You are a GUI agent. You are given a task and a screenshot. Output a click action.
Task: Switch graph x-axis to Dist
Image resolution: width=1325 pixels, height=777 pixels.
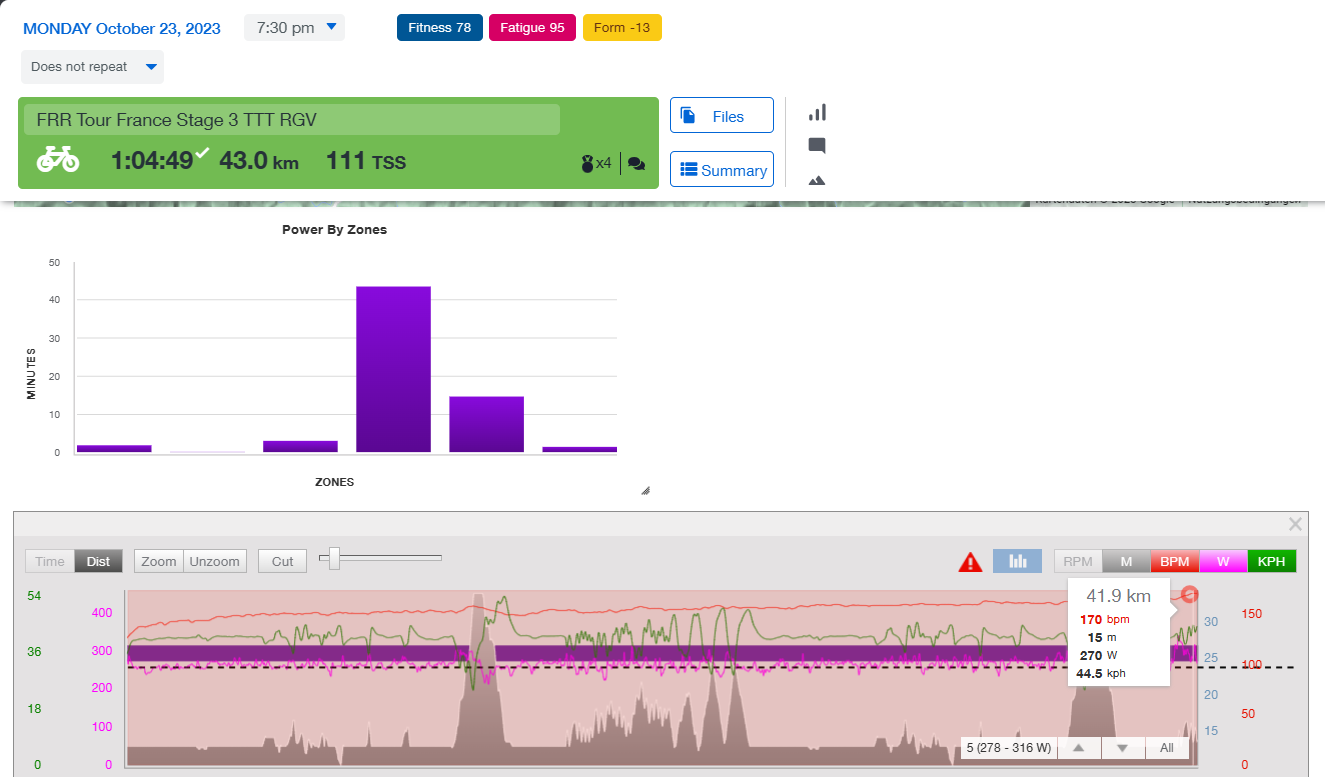click(99, 561)
